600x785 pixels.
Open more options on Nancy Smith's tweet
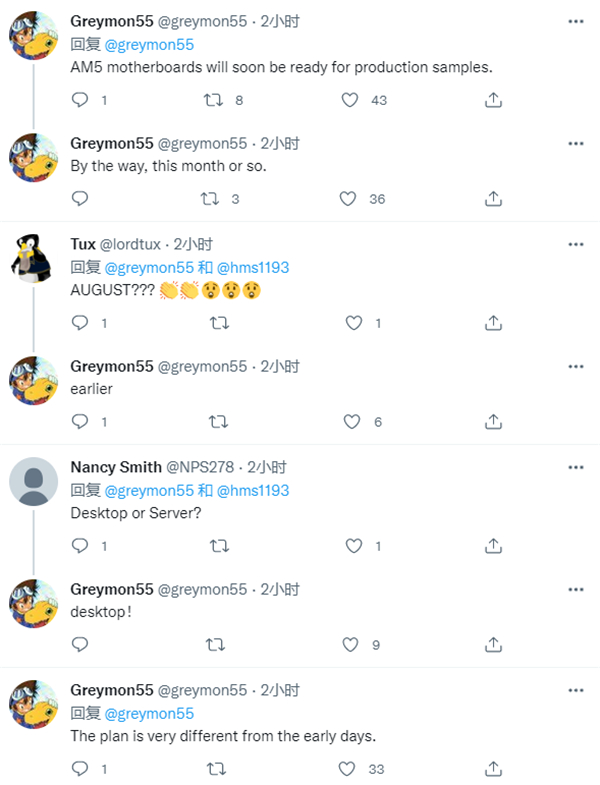coord(575,467)
